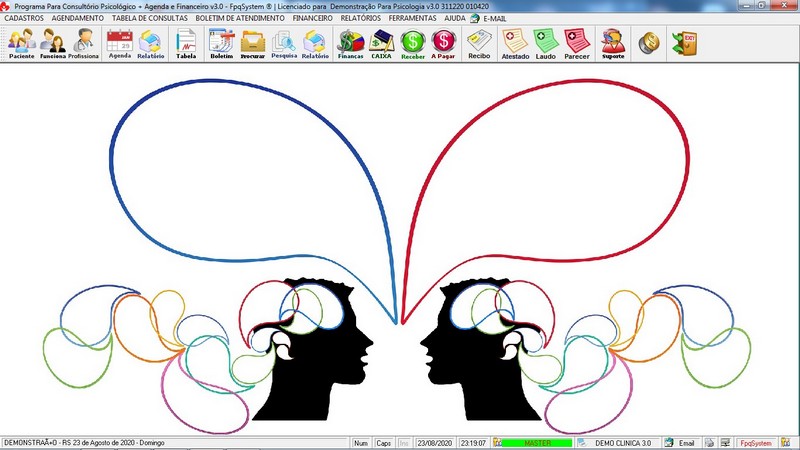Open the Funciona employees icon
Screen dimensions: 800x450
pos(53,44)
